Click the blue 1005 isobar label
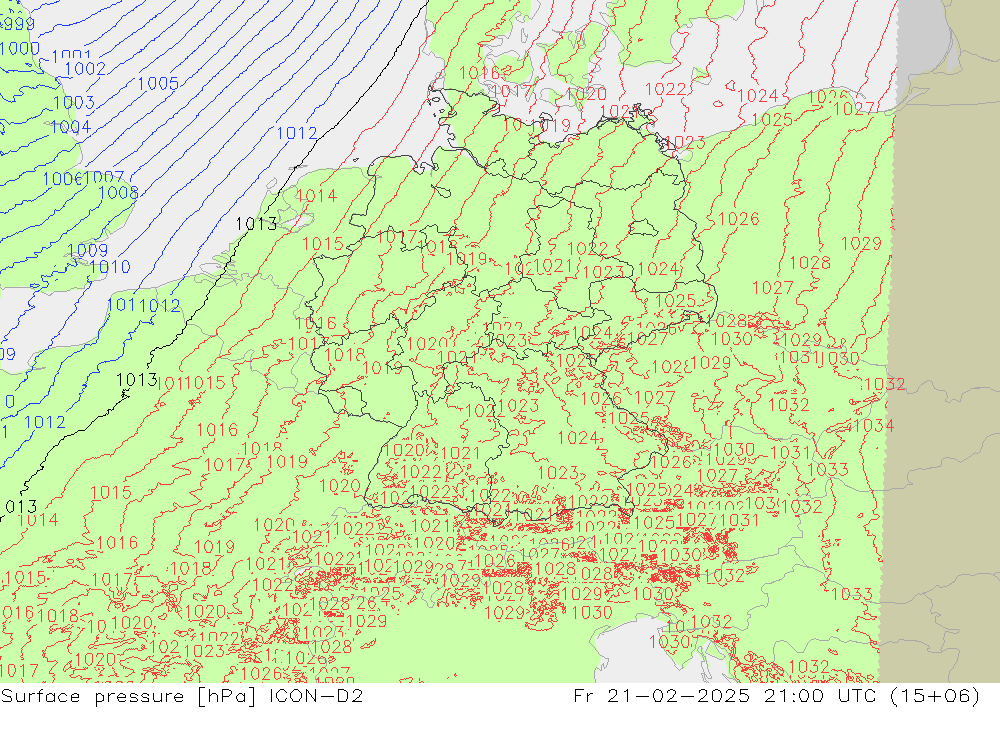Viewport: 1000px width, 733px height. 158,84
